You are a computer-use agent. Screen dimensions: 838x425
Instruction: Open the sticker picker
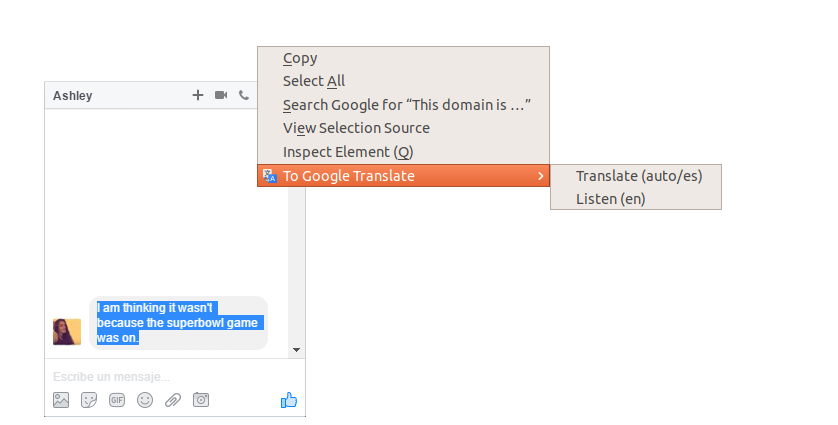[89, 400]
